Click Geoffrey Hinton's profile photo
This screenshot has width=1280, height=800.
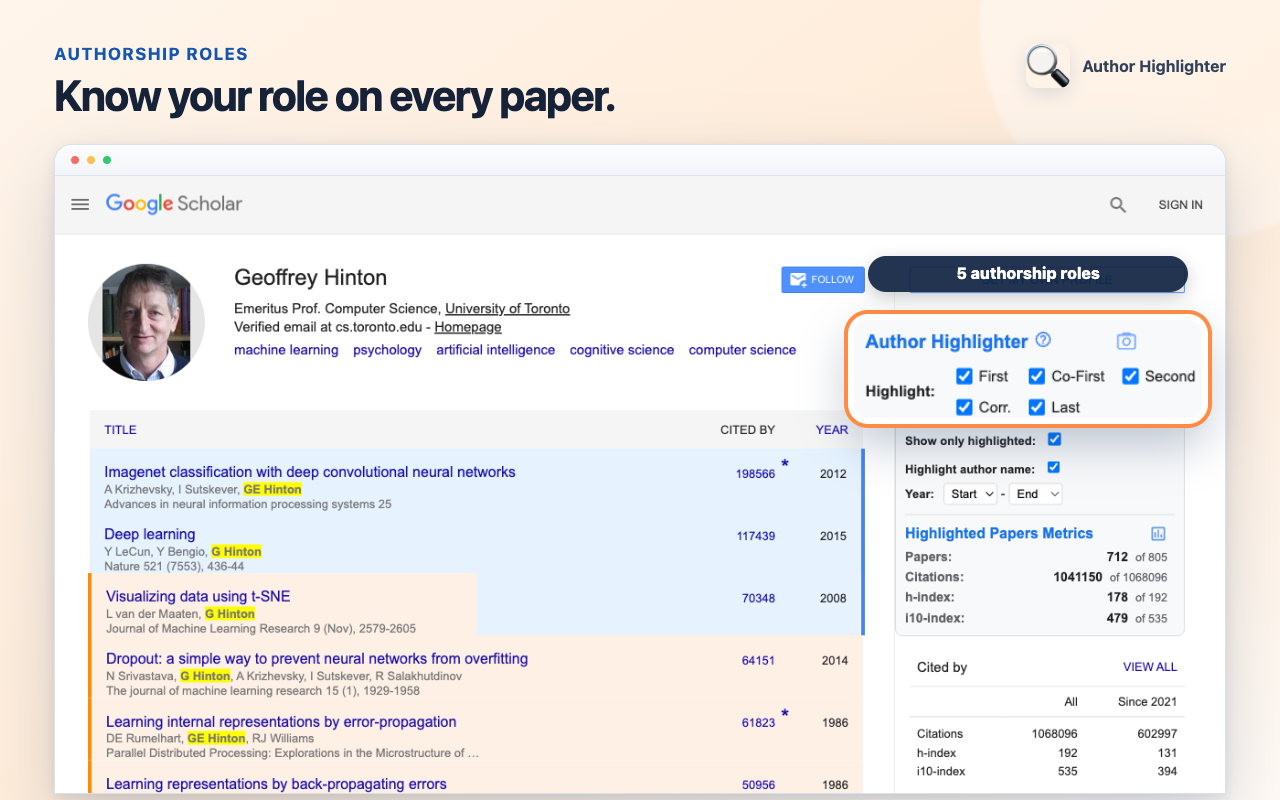point(146,322)
